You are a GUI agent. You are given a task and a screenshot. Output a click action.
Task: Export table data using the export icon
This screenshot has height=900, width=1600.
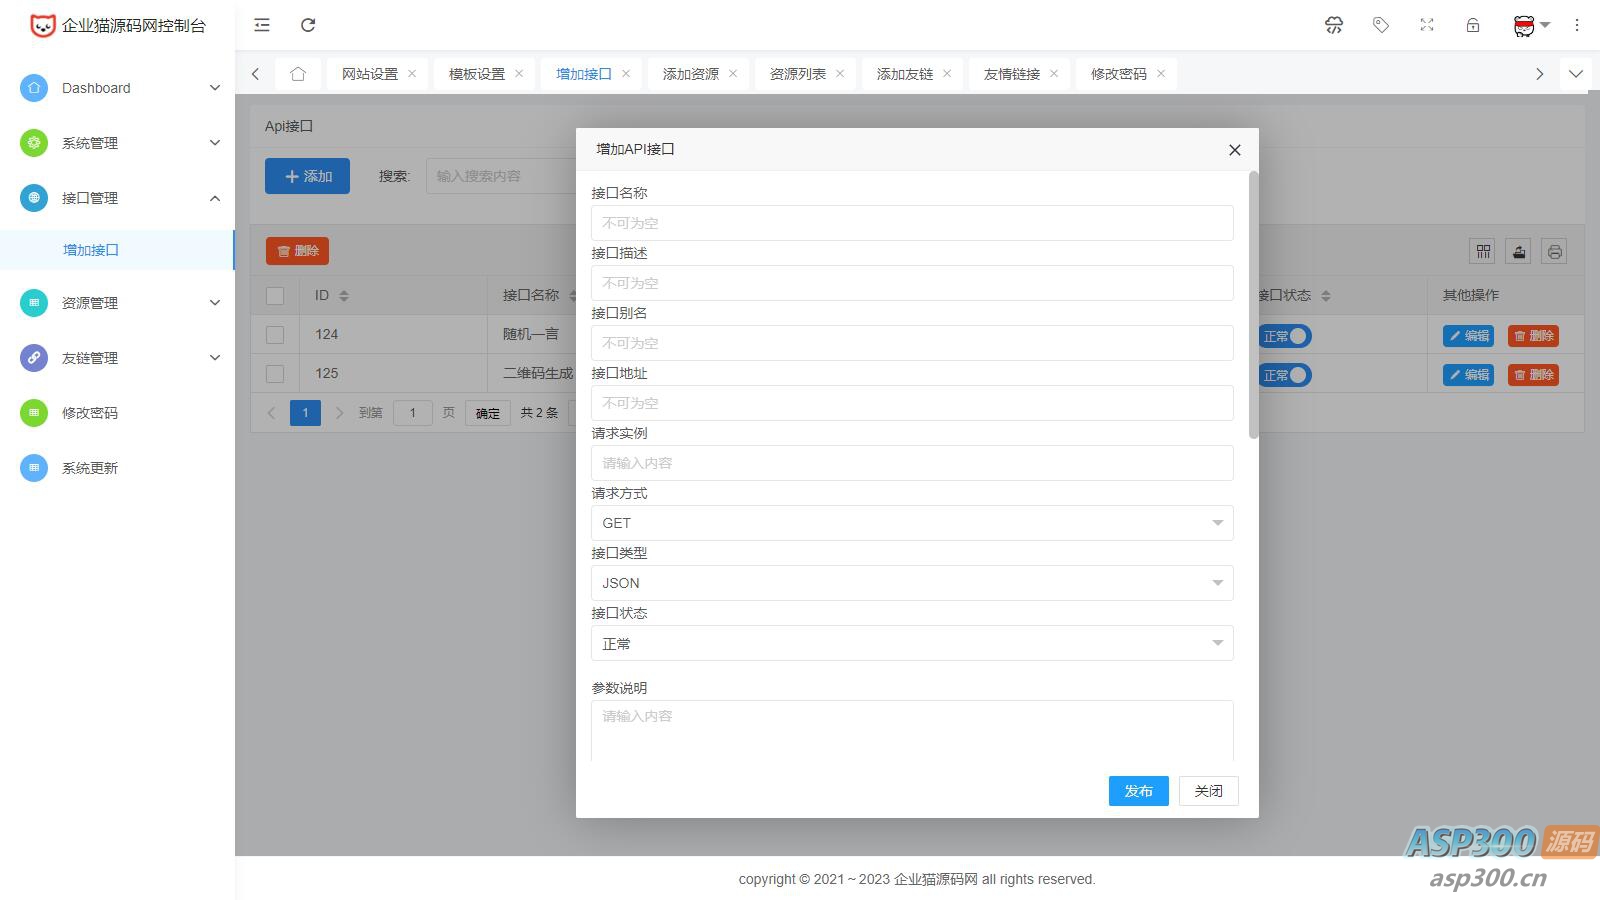pyautogui.click(x=1518, y=251)
